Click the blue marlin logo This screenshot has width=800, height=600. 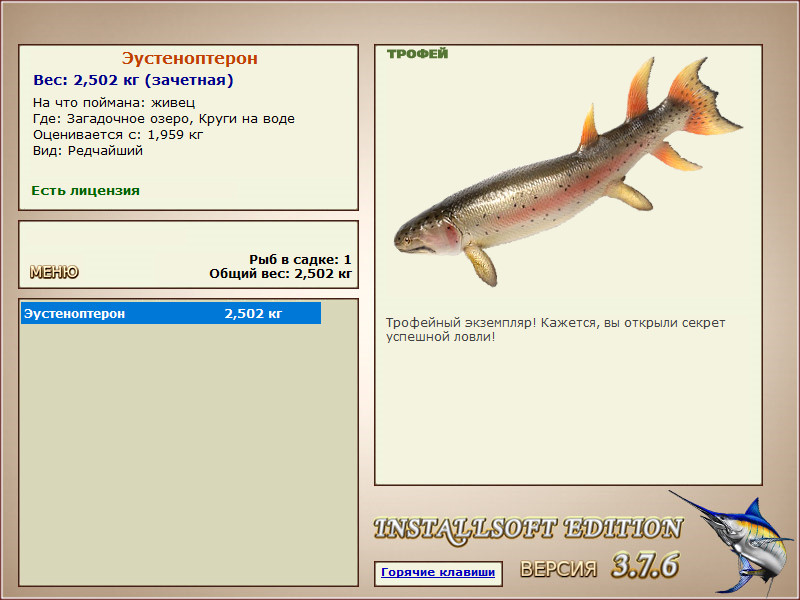click(x=733, y=542)
